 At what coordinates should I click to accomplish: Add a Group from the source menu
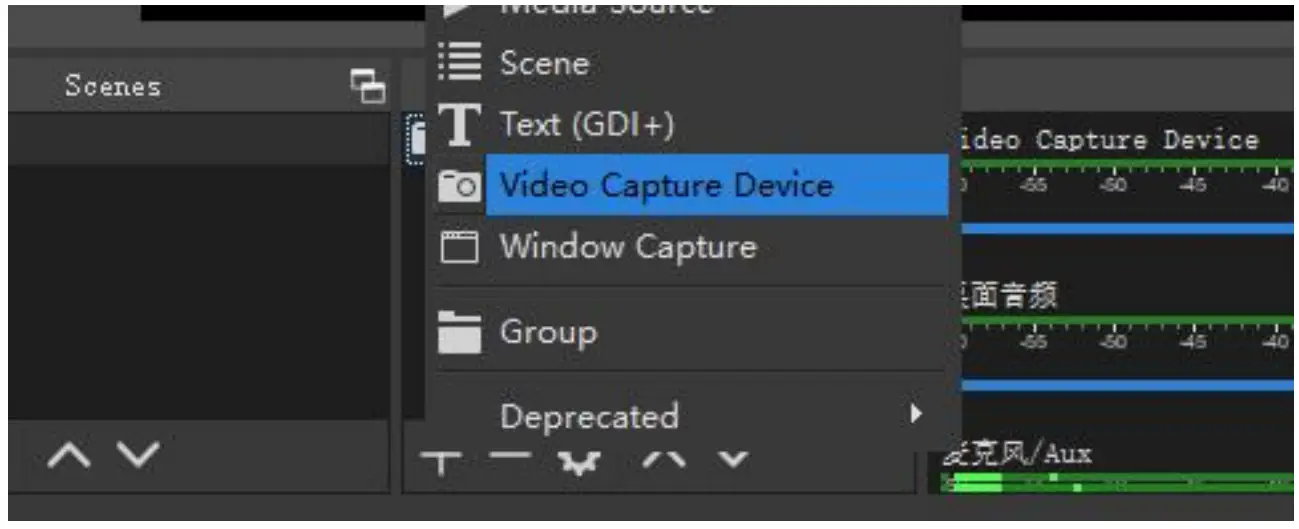pyautogui.click(x=548, y=331)
